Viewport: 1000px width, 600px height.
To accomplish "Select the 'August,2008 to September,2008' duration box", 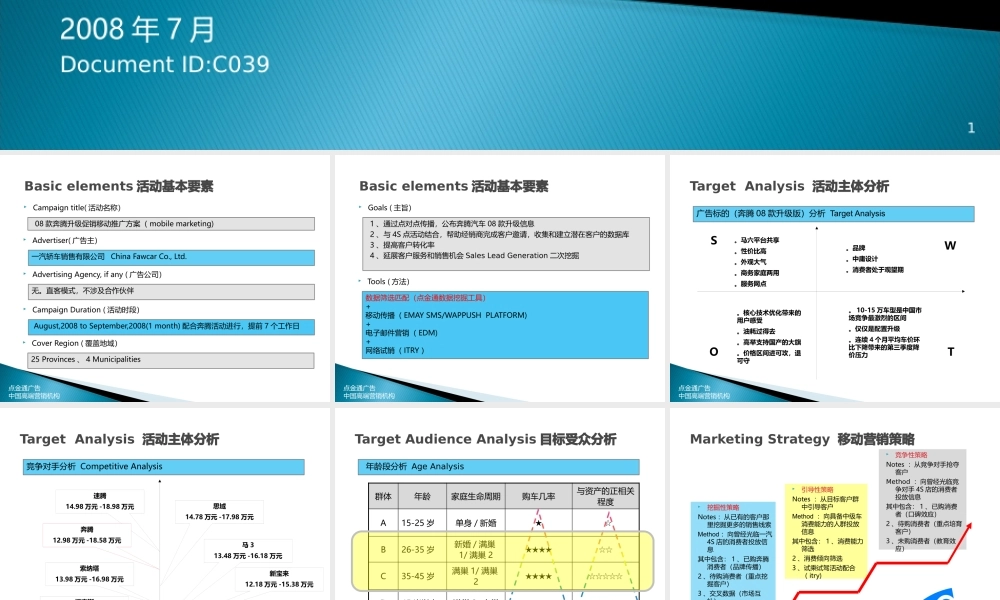I will (171, 326).
